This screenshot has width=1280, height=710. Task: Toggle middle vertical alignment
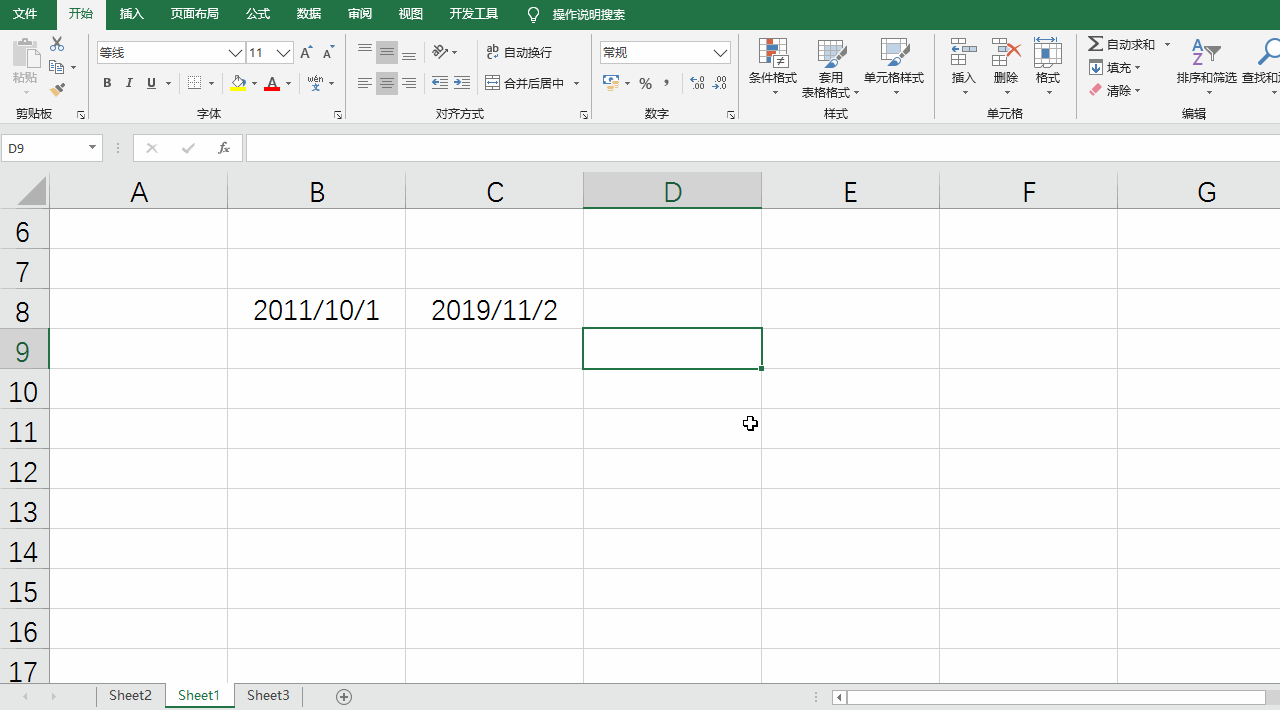387,53
